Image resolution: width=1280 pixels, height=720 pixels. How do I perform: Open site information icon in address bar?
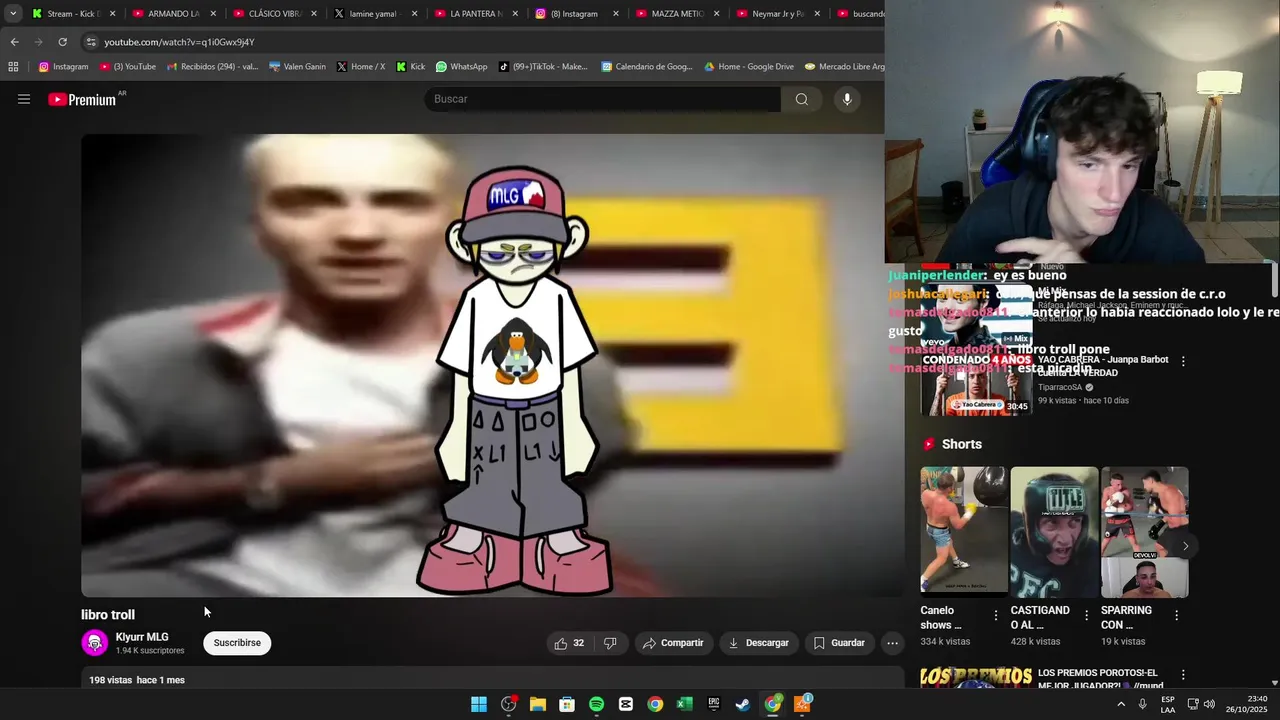pyautogui.click(x=91, y=42)
